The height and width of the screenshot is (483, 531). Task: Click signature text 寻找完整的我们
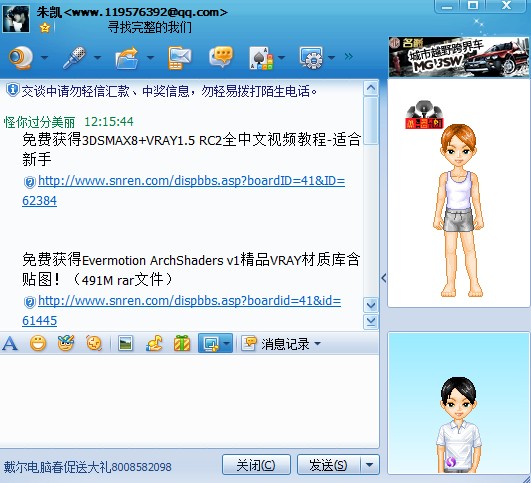point(150,27)
